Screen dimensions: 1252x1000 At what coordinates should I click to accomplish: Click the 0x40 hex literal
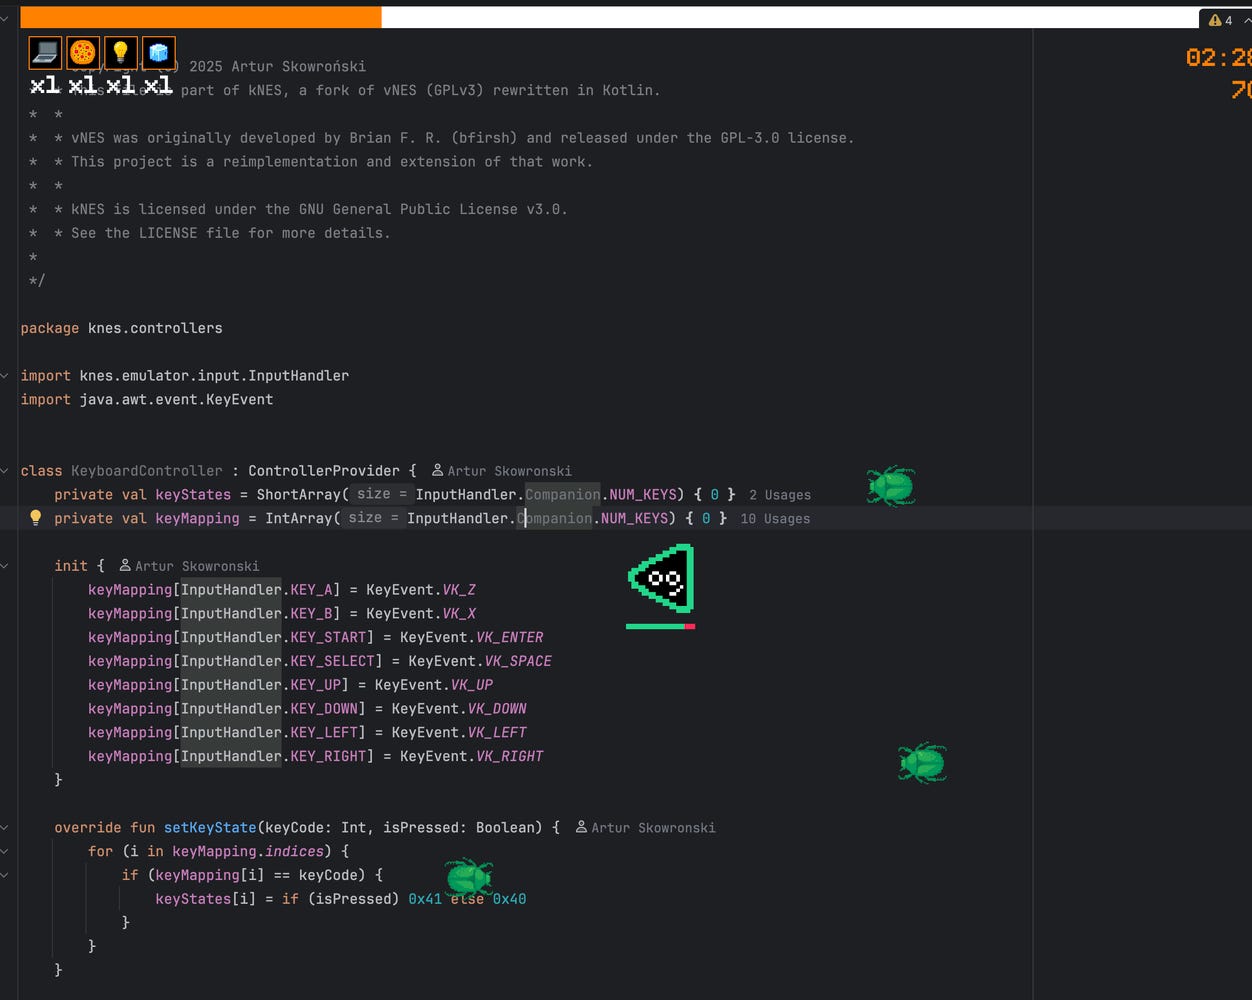point(509,899)
